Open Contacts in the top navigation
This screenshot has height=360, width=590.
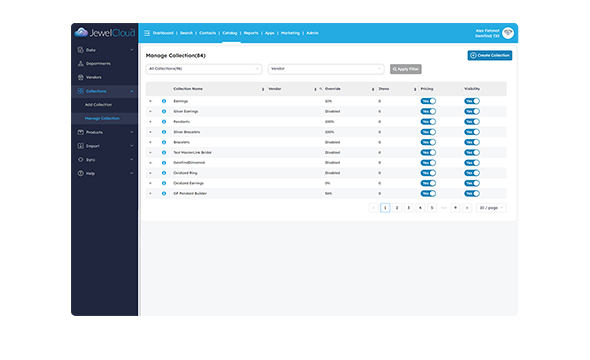[x=207, y=33]
